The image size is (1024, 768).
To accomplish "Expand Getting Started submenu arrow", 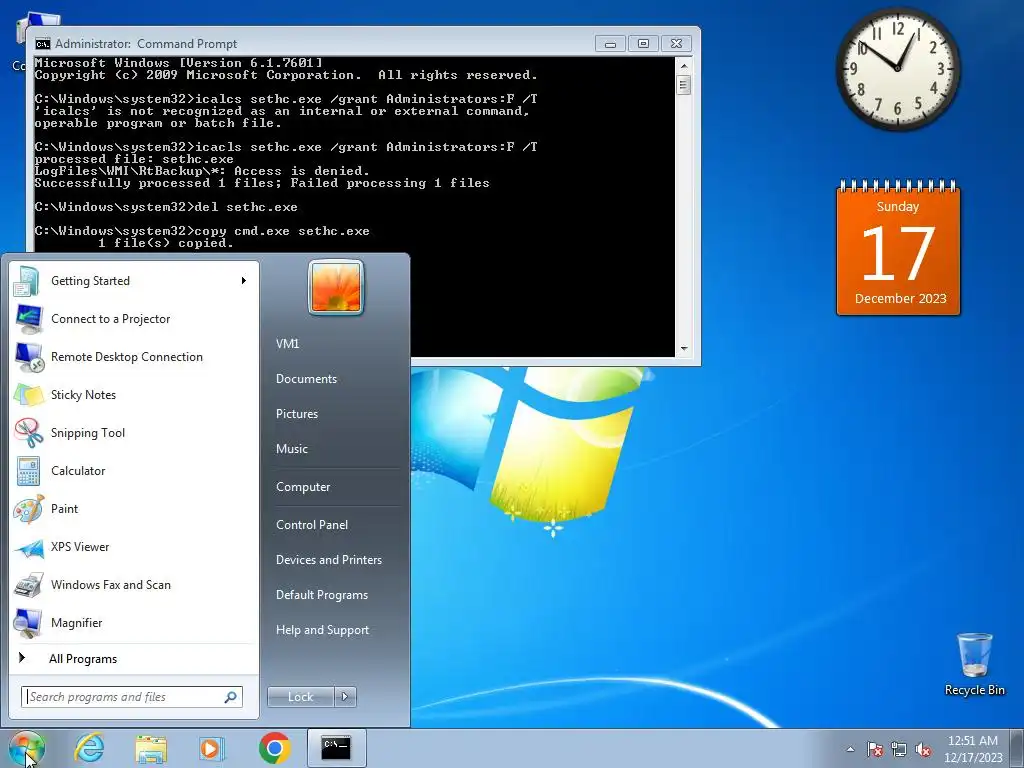I will pos(244,281).
